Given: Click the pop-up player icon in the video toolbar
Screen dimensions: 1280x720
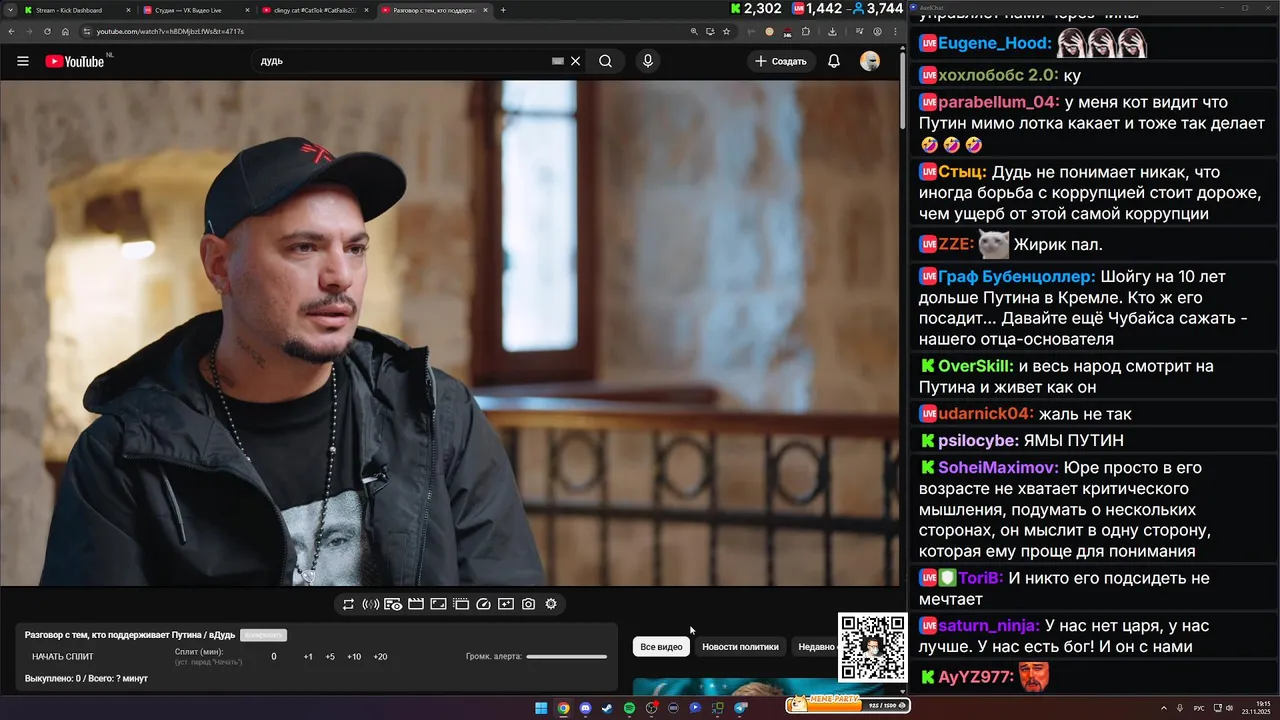Looking at the screenshot, I should pyautogui.click(x=438, y=604).
